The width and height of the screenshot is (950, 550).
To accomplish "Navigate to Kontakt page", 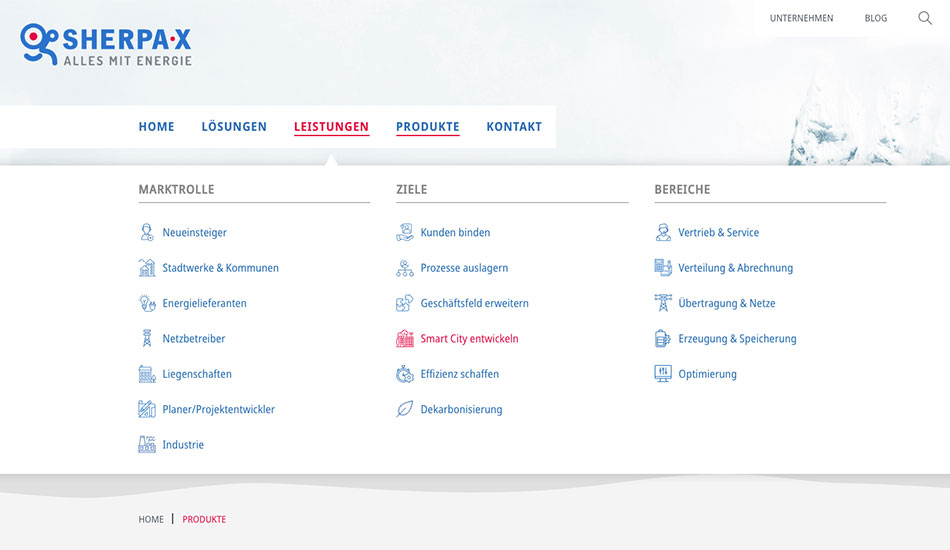I will (514, 127).
